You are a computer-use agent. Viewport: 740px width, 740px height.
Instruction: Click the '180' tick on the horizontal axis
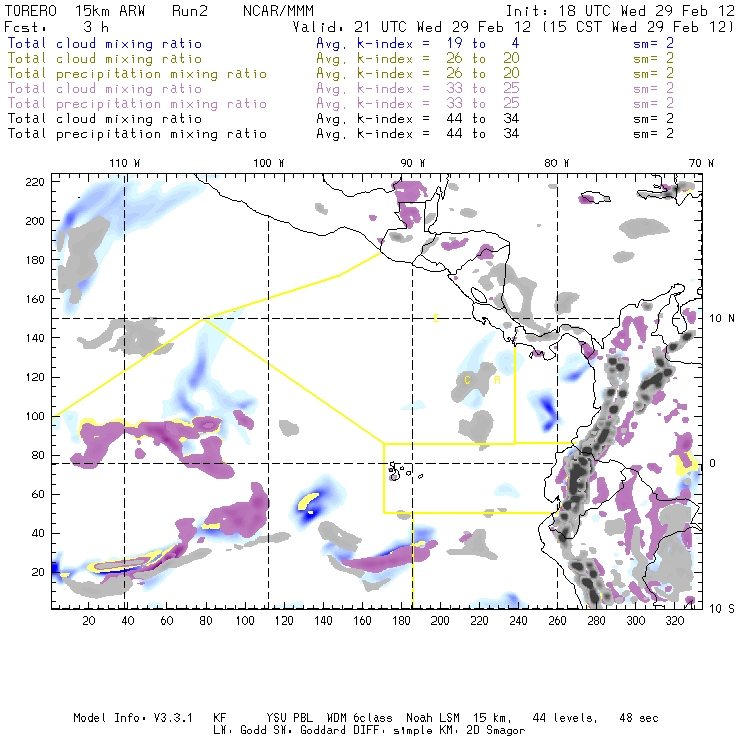tap(401, 621)
